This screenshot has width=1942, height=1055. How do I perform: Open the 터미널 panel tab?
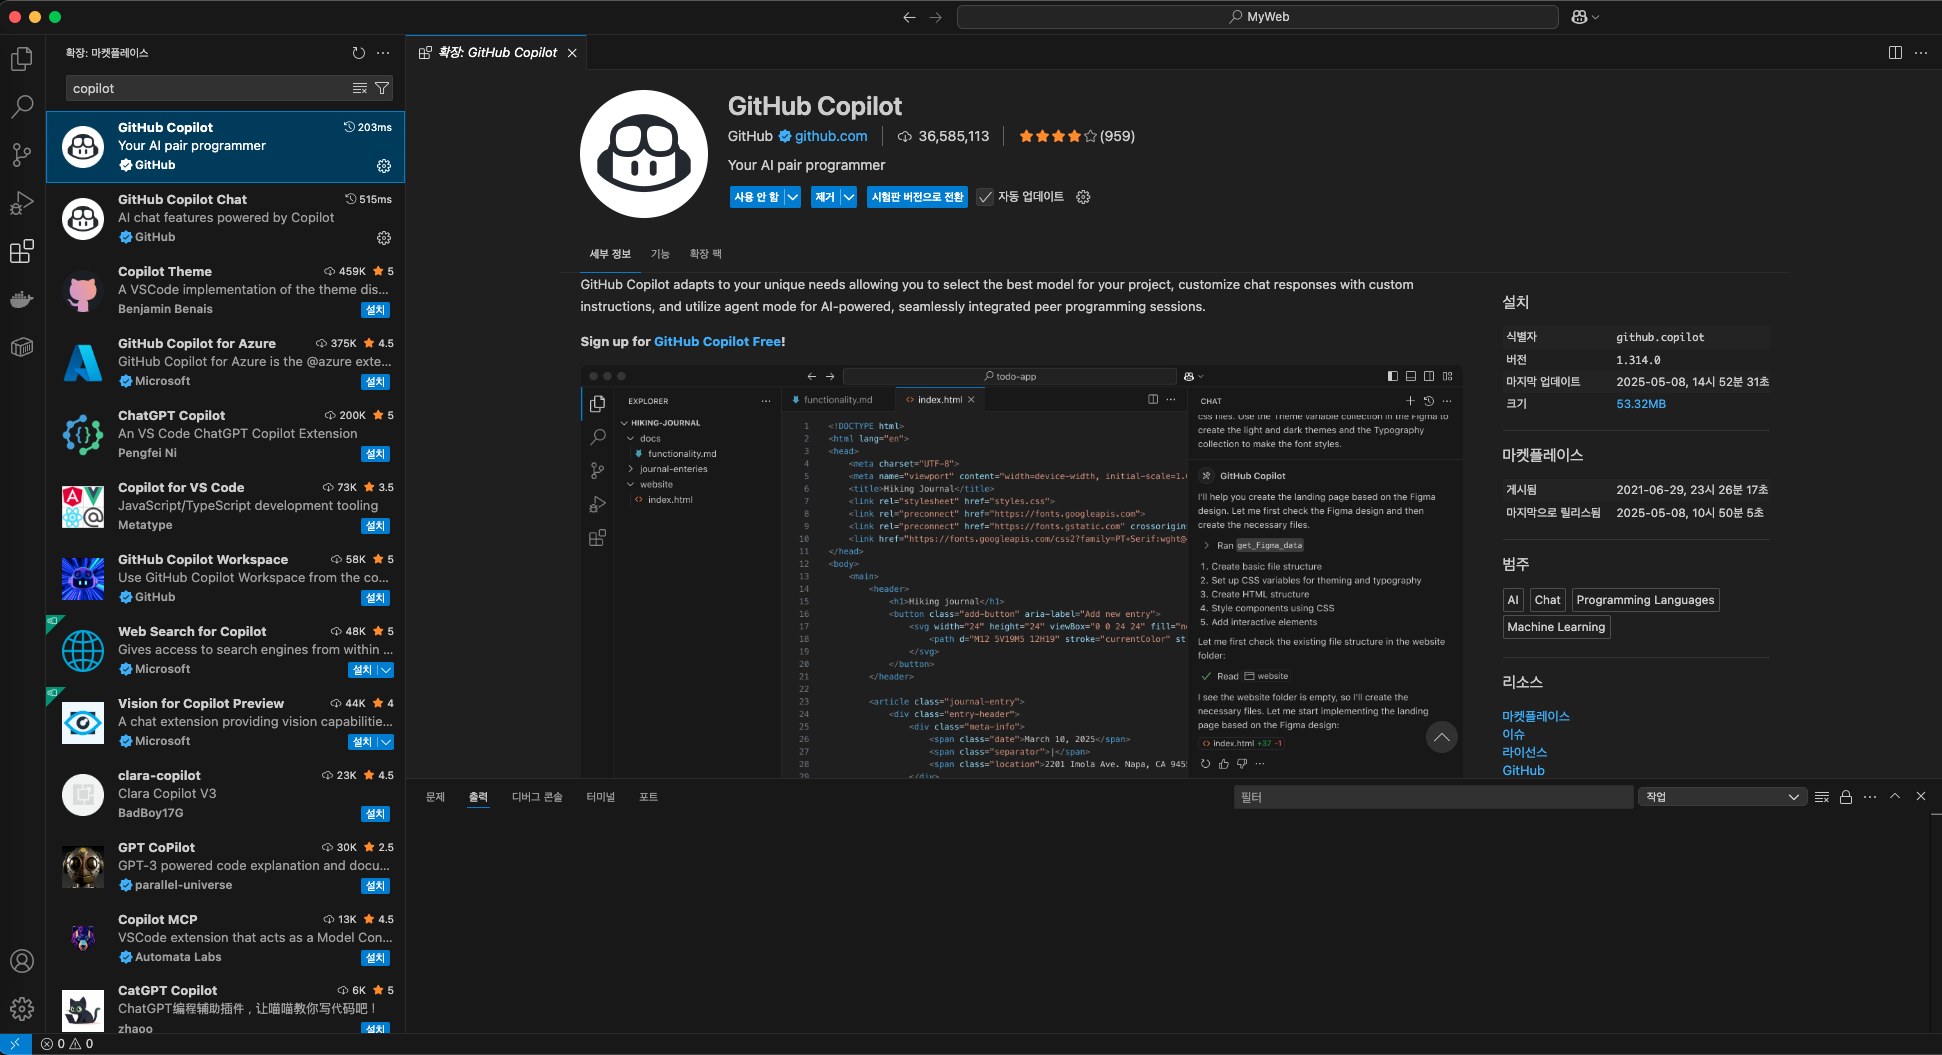point(600,797)
